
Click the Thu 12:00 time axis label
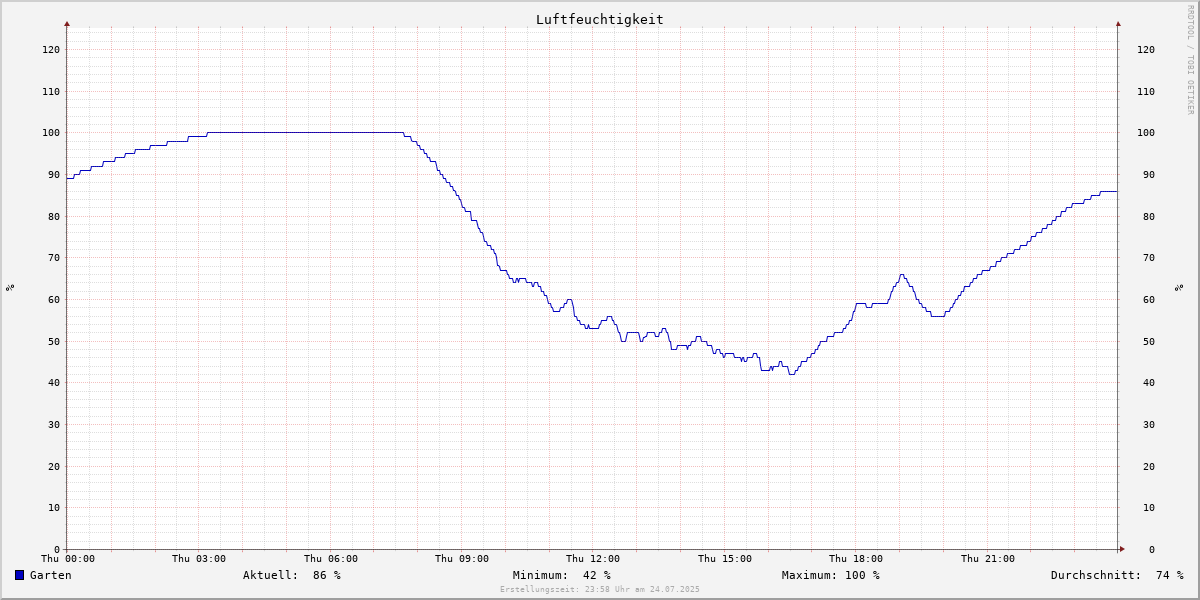[593, 559]
